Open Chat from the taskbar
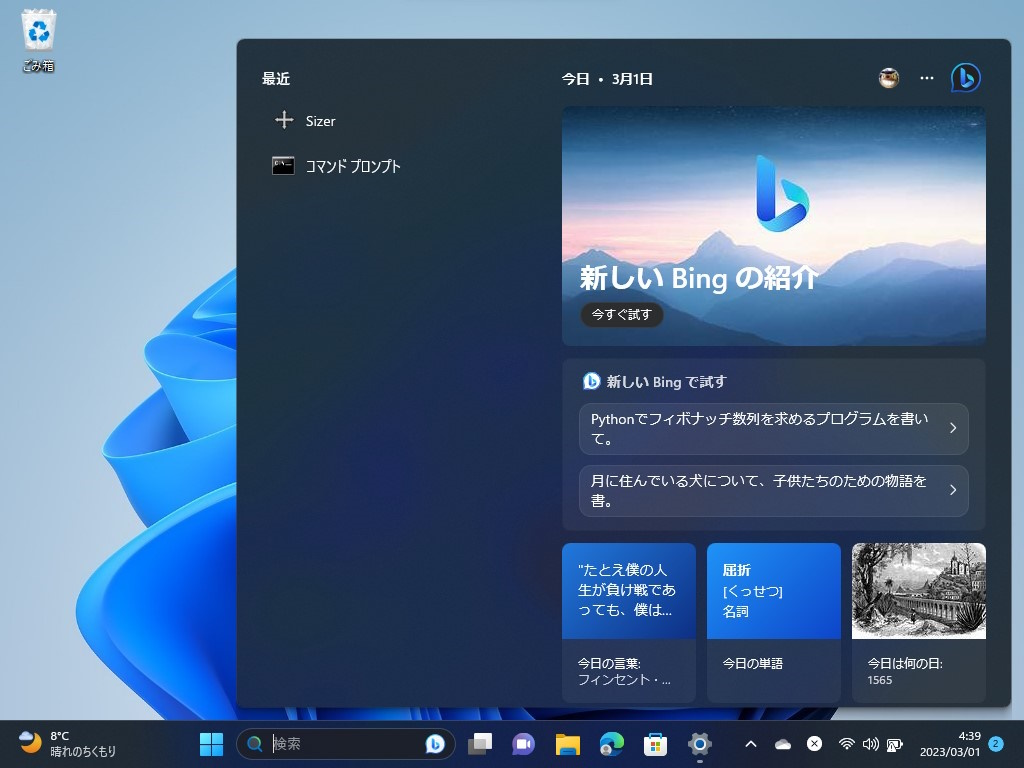1024x768 pixels. [521, 745]
